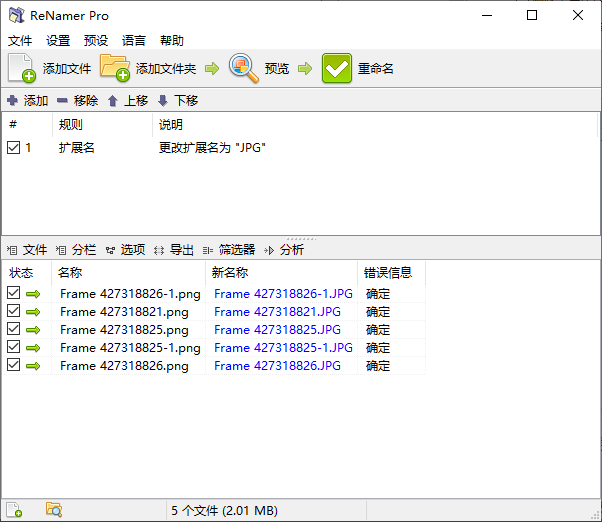Click the Add Files (添加文件) icon
This screenshot has height=522, width=602.
point(22,69)
